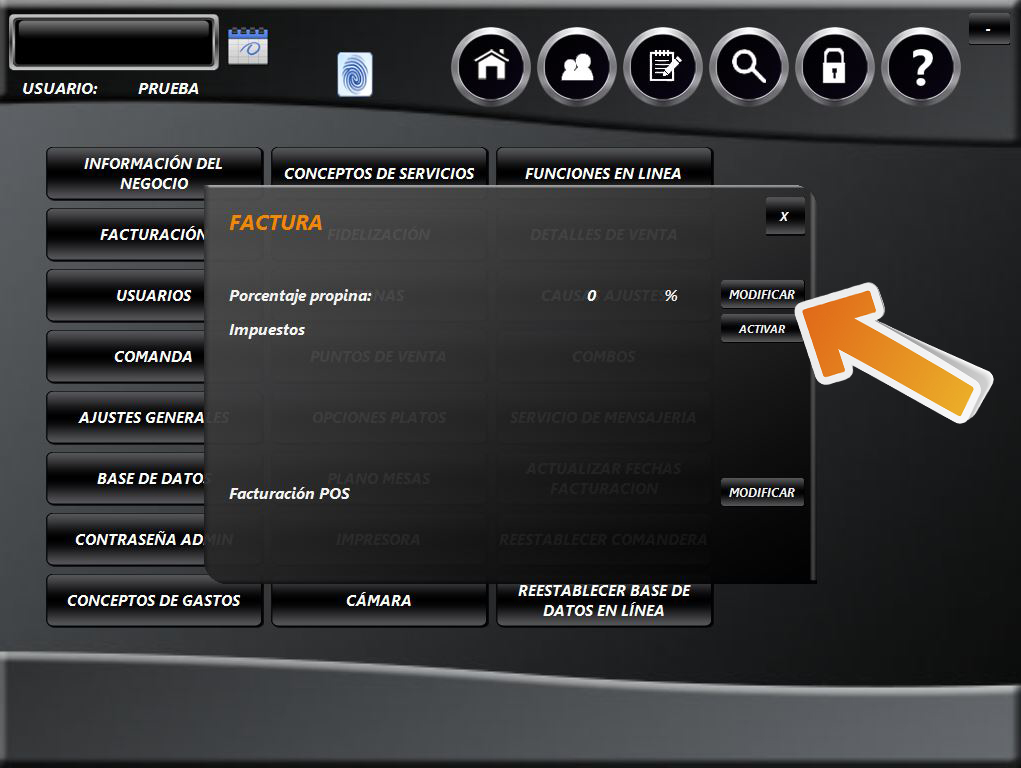Open Funciones en Linea option
Viewport: 1021px width, 768px height.
603,168
